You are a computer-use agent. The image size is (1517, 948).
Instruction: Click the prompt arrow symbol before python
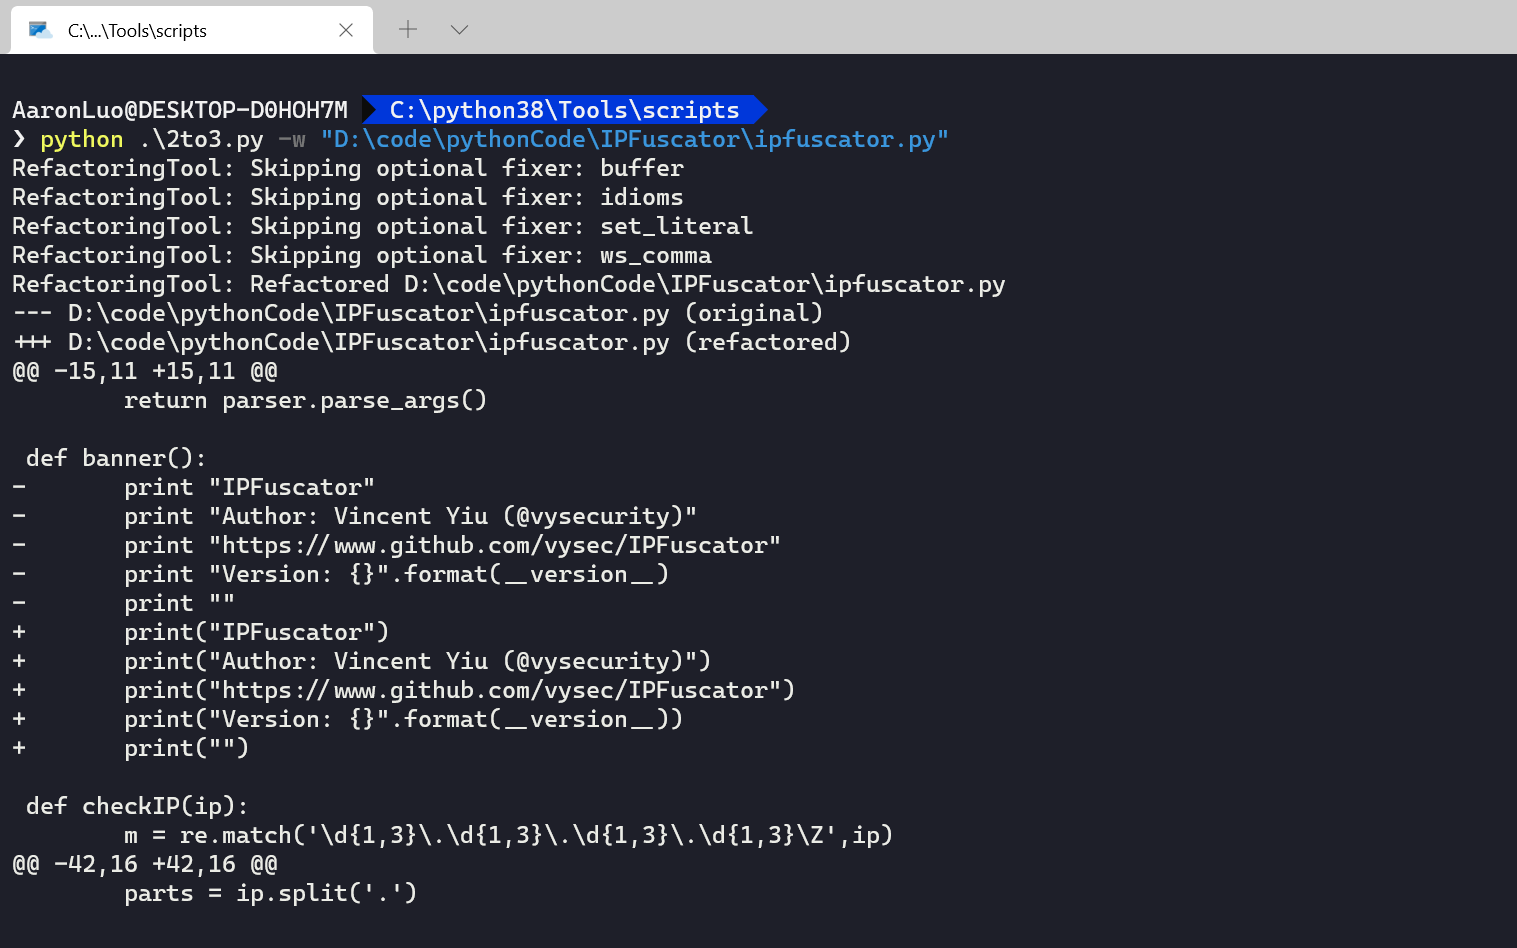(x=19, y=138)
